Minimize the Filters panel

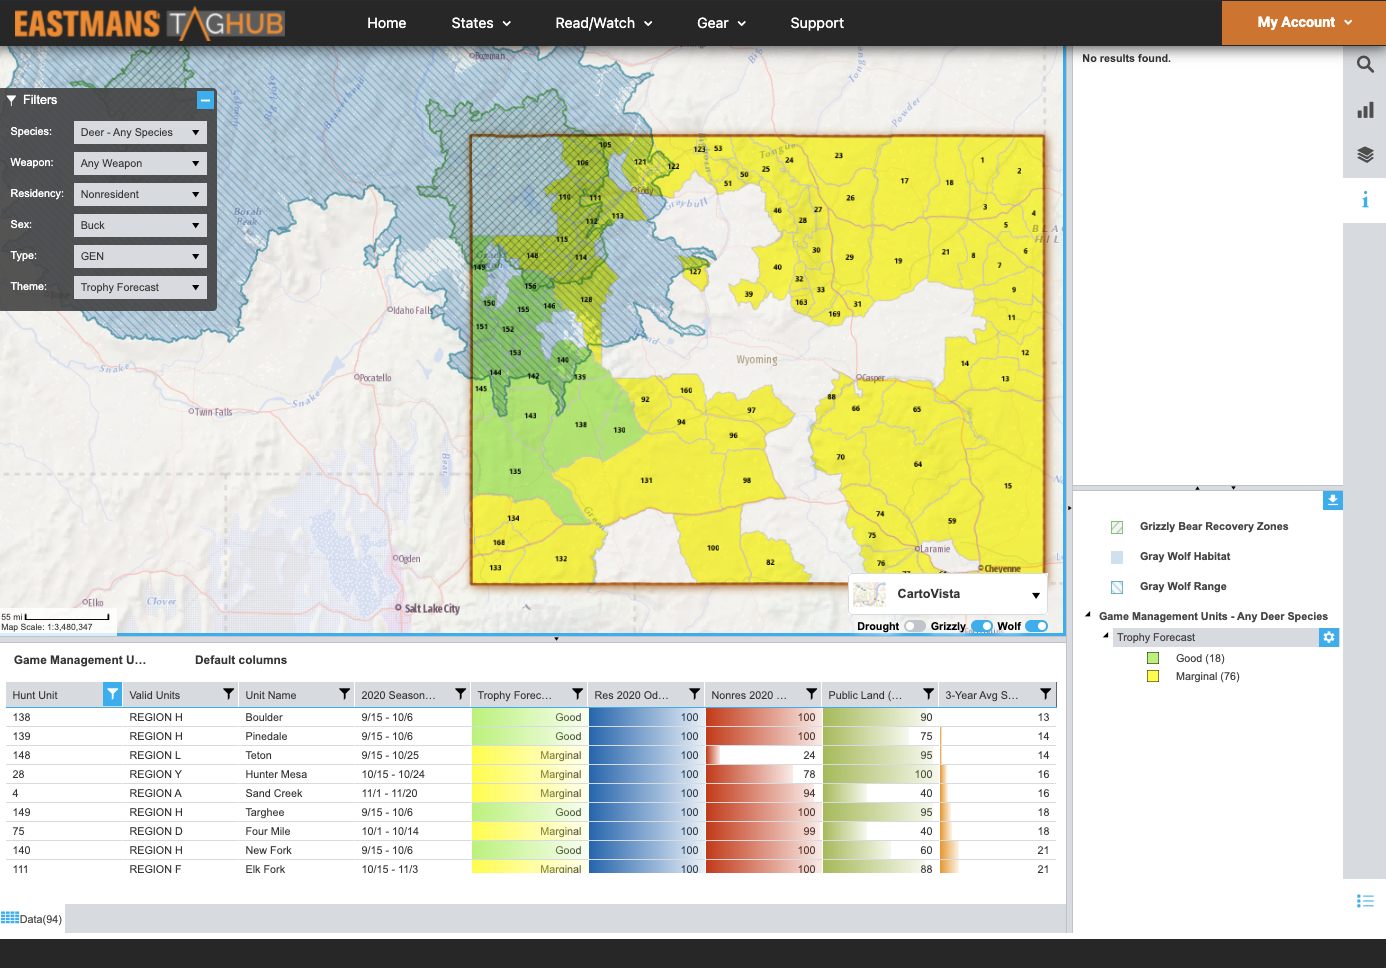pos(205,100)
